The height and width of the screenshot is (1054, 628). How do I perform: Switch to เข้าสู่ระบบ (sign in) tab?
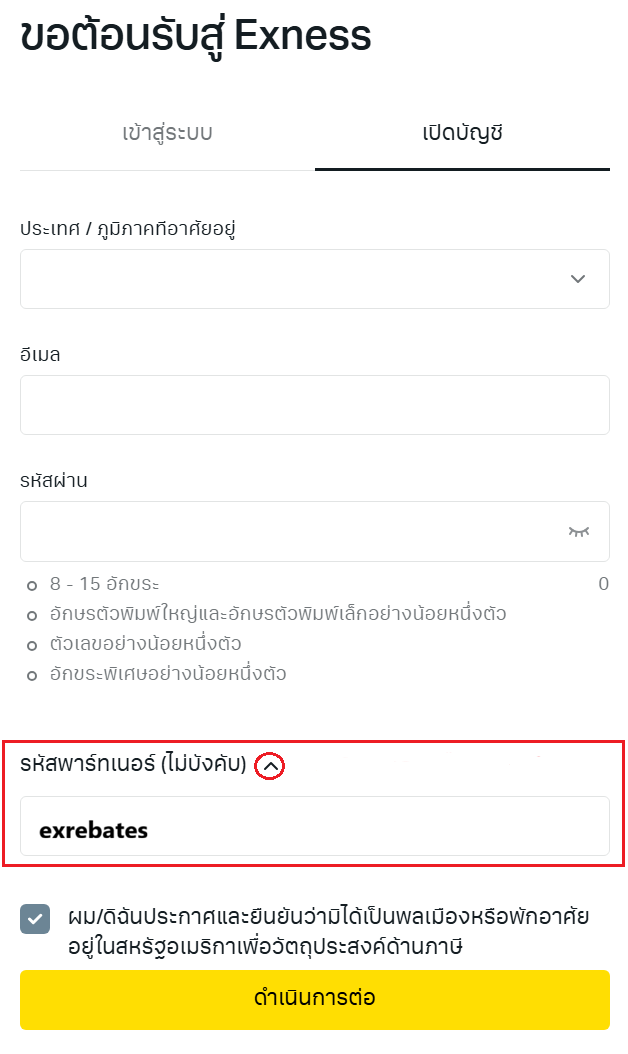tap(167, 132)
